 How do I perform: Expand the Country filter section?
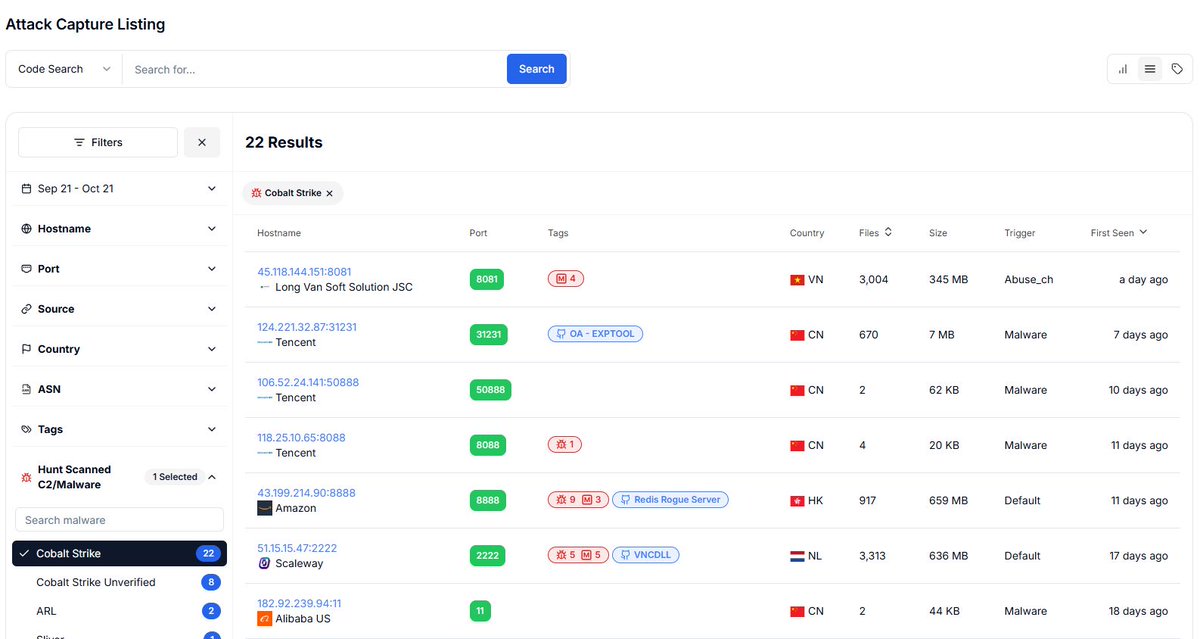click(119, 348)
